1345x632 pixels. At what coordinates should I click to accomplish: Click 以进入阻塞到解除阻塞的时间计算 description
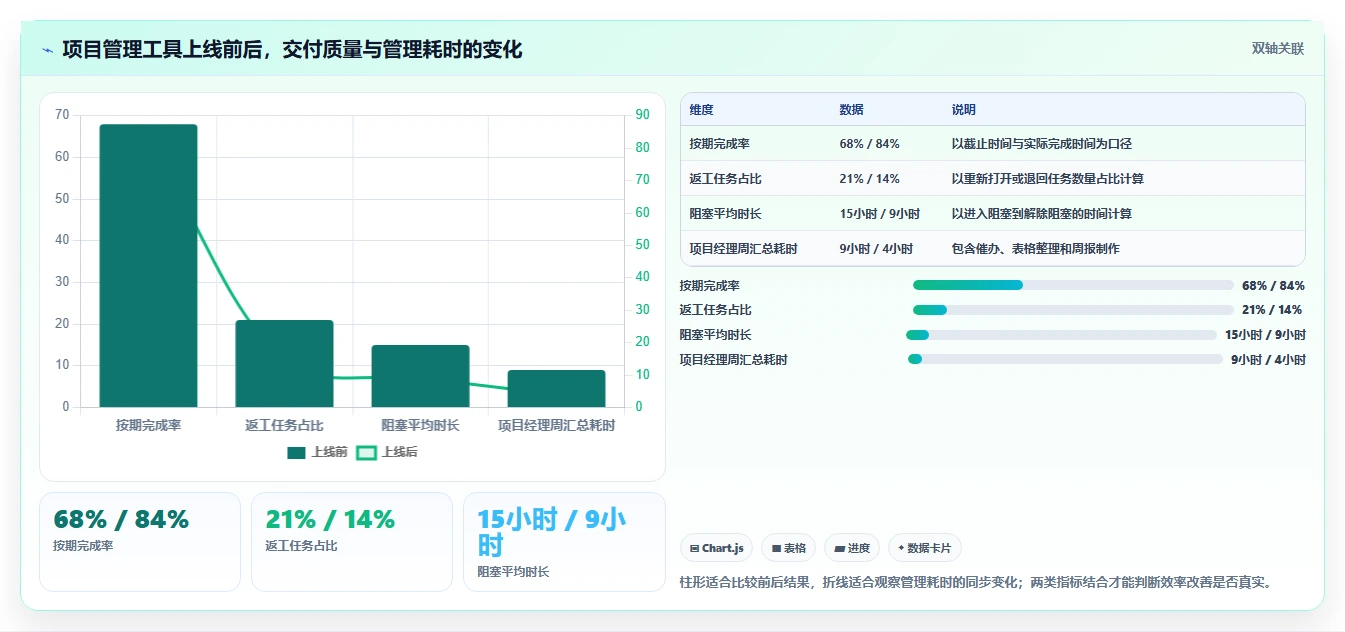(1041, 214)
